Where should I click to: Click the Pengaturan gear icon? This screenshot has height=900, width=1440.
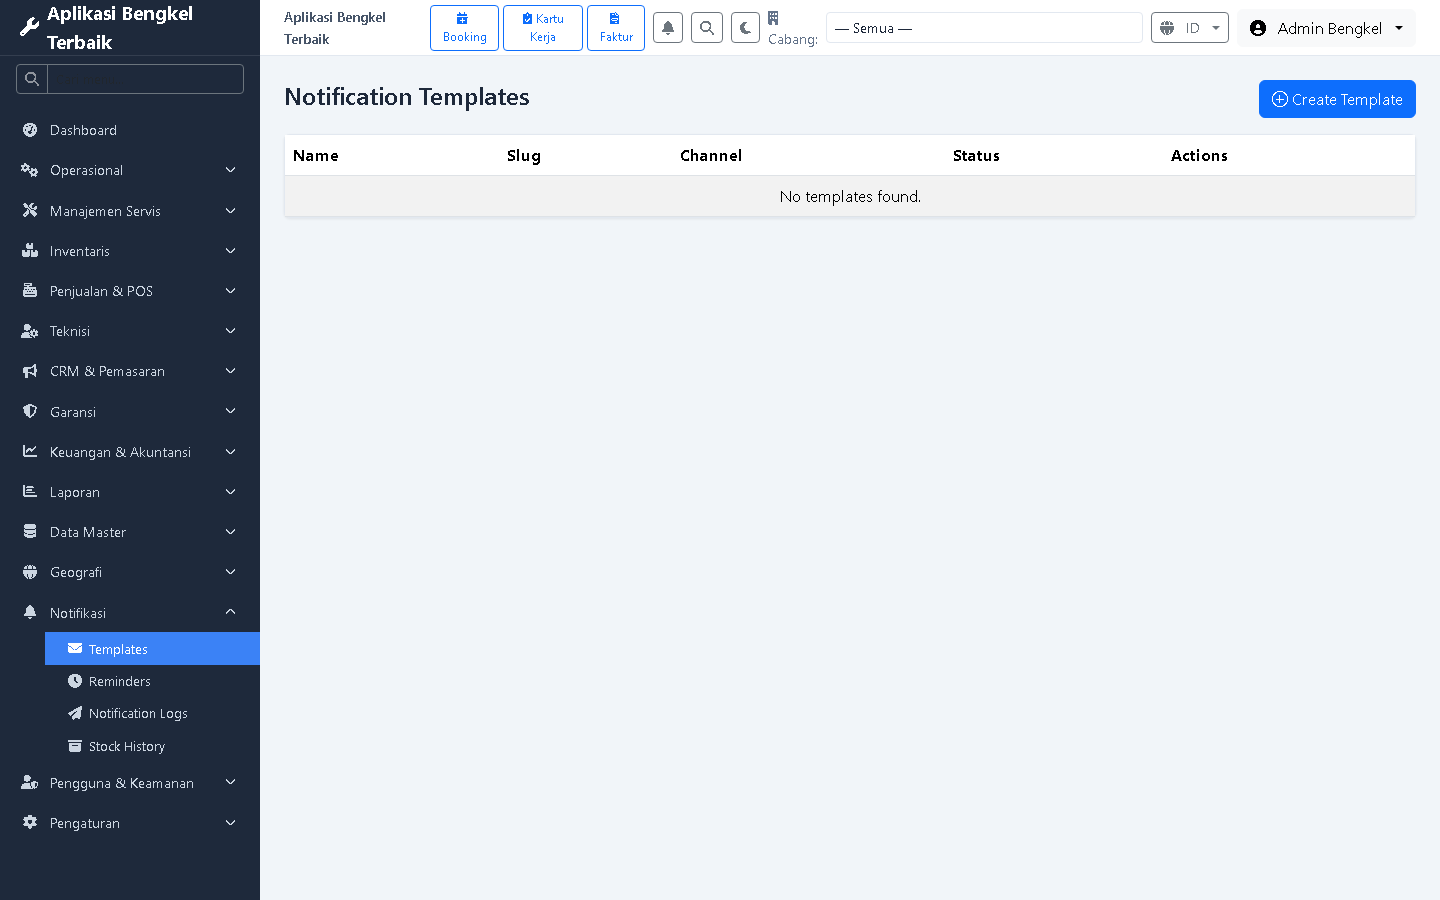[30, 823]
